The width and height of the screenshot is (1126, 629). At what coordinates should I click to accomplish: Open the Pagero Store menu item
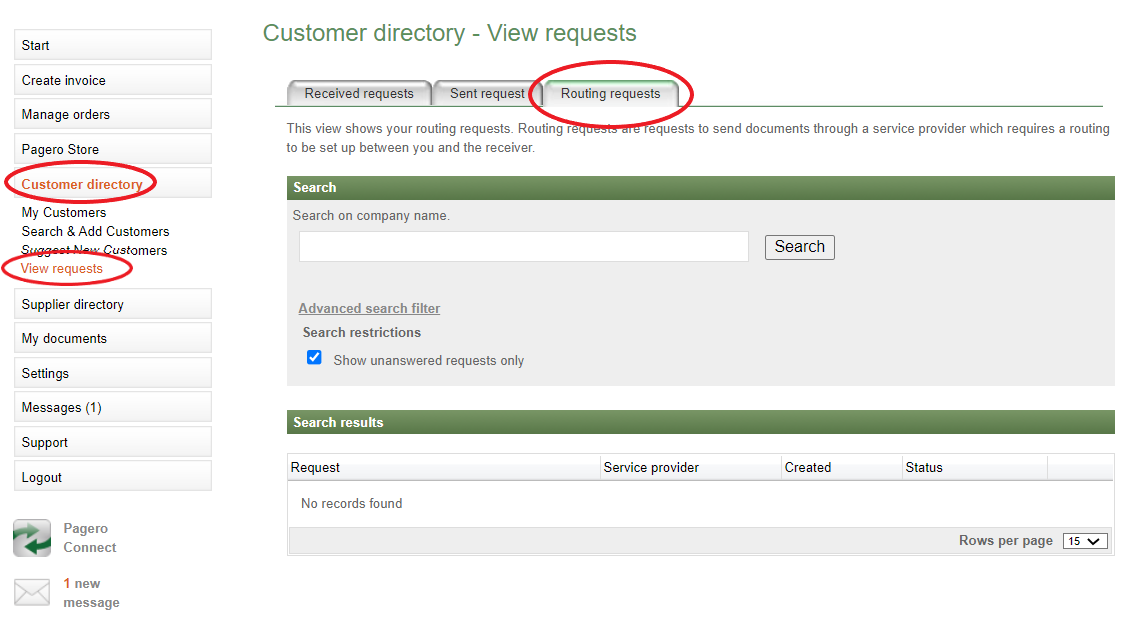[113, 149]
